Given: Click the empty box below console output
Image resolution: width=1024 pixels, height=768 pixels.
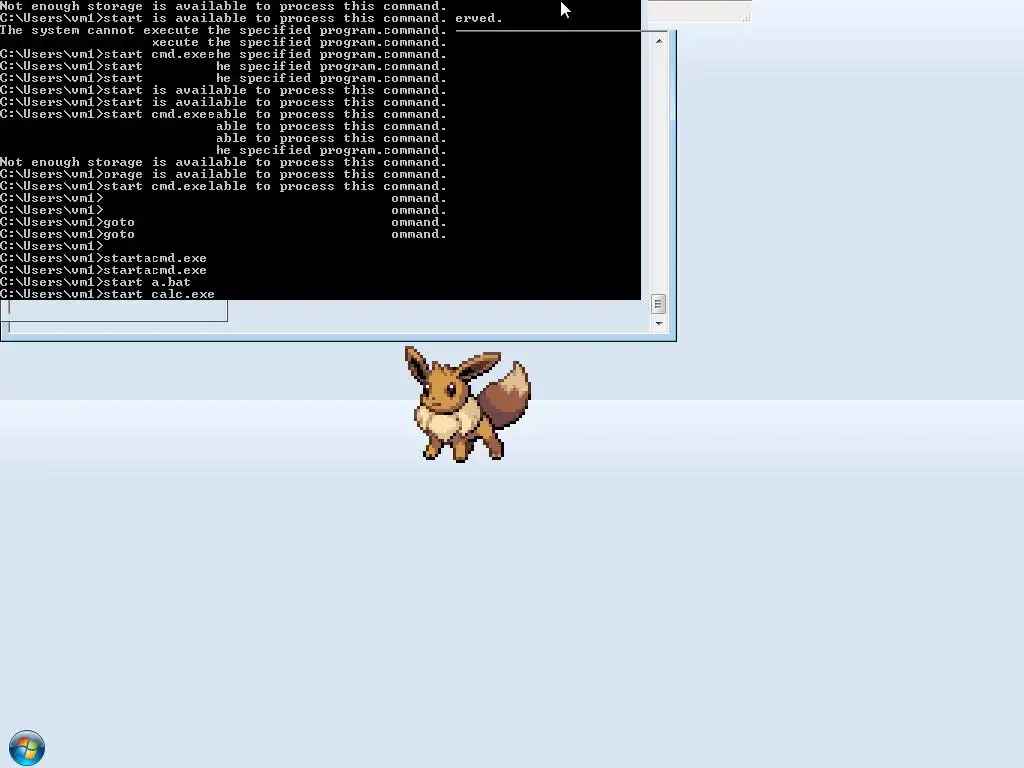Looking at the screenshot, I should point(114,311).
